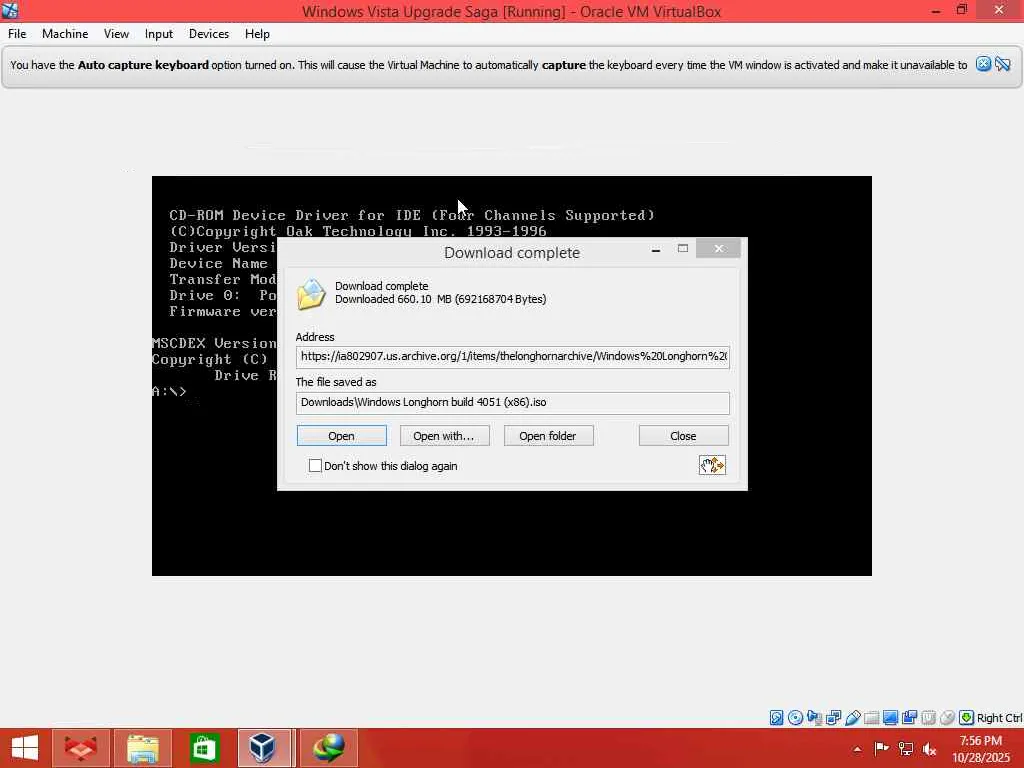This screenshot has height=768, width=1024.
Task: Click the hard disk activity status icon
Action: (x=776, y=718)
